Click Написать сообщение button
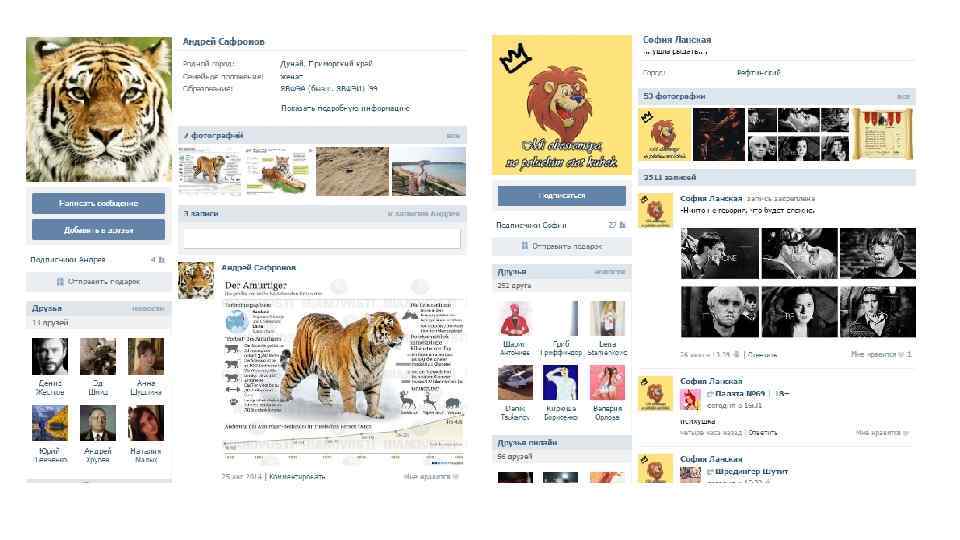This screenshot has width=960, height=540. [x=99, y=203]
